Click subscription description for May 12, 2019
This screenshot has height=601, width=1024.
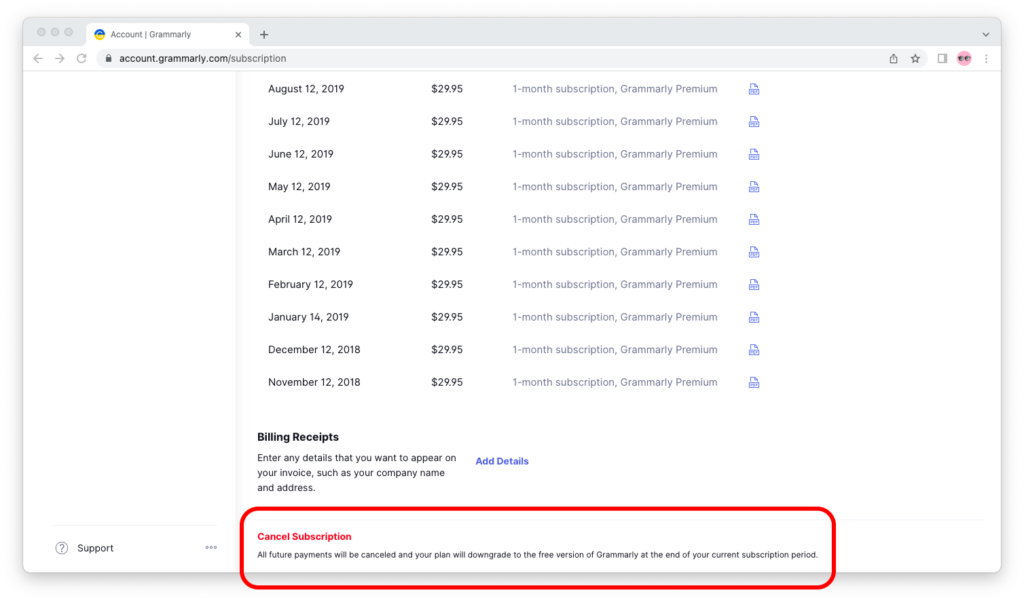coord(615,187)
